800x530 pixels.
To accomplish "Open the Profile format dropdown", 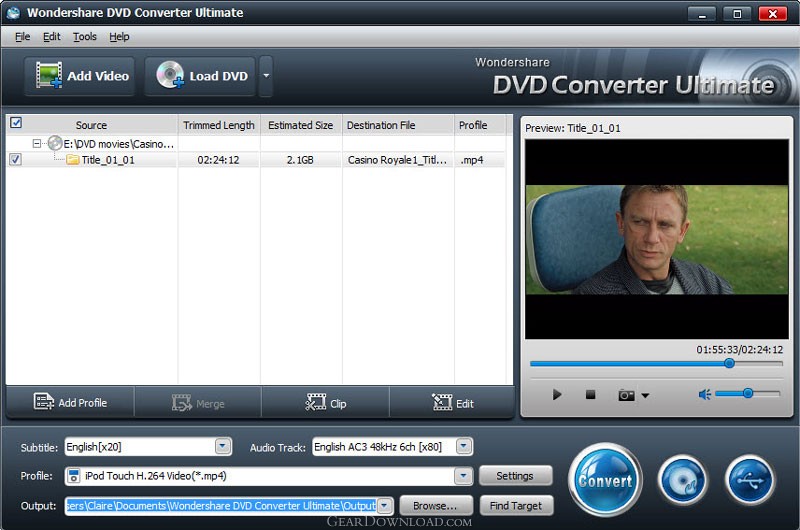I will click(x=463, y=476).
